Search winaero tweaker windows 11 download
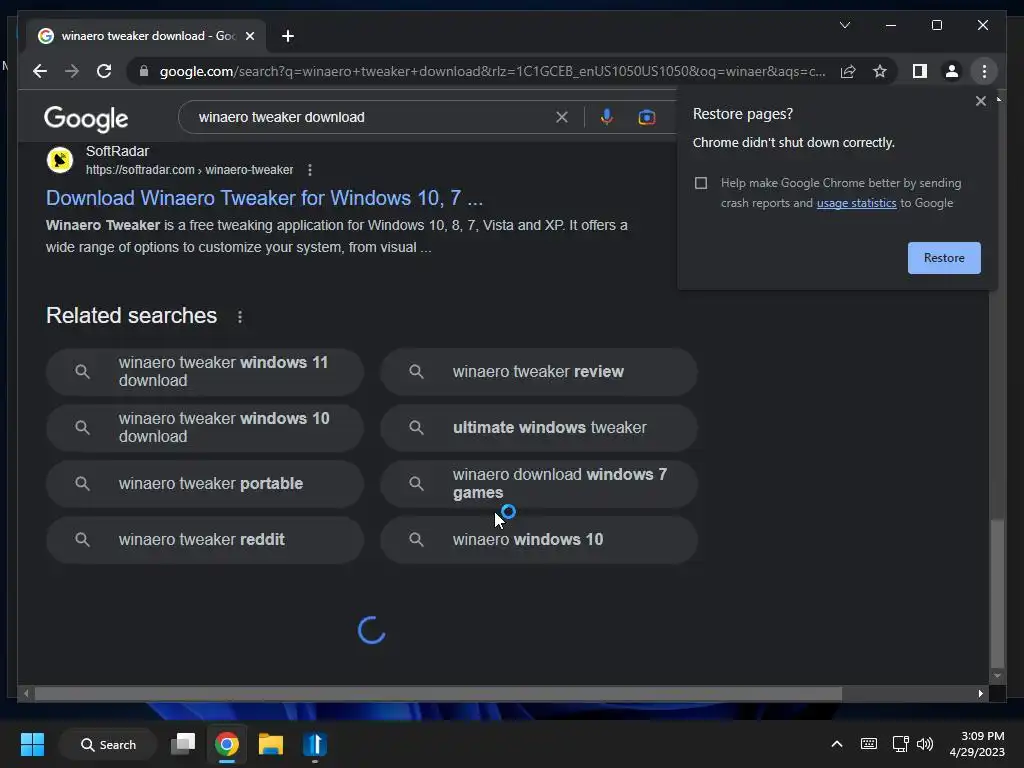 click(x=204, y=372)
